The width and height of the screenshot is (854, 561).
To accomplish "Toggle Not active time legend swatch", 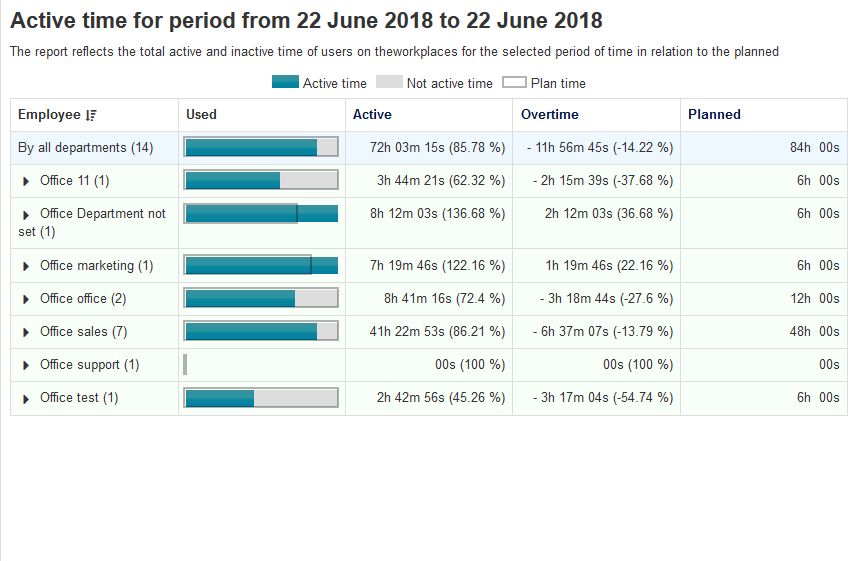I will 389,83.
